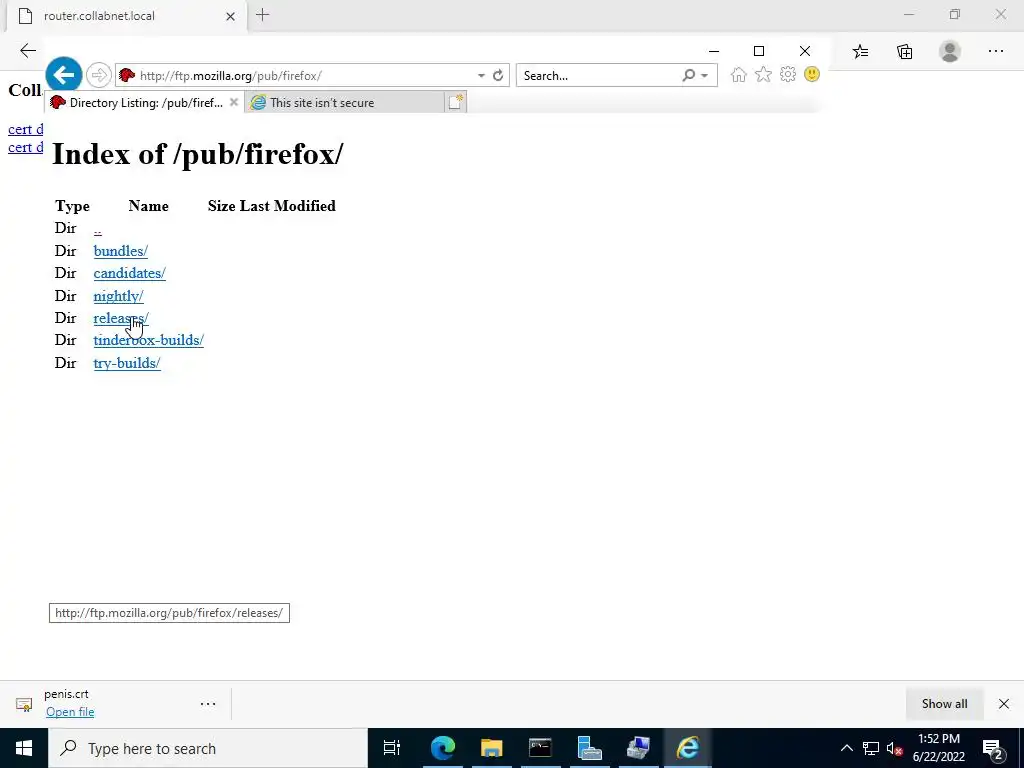Click the 'Type' column header

(x=72, y=206)
